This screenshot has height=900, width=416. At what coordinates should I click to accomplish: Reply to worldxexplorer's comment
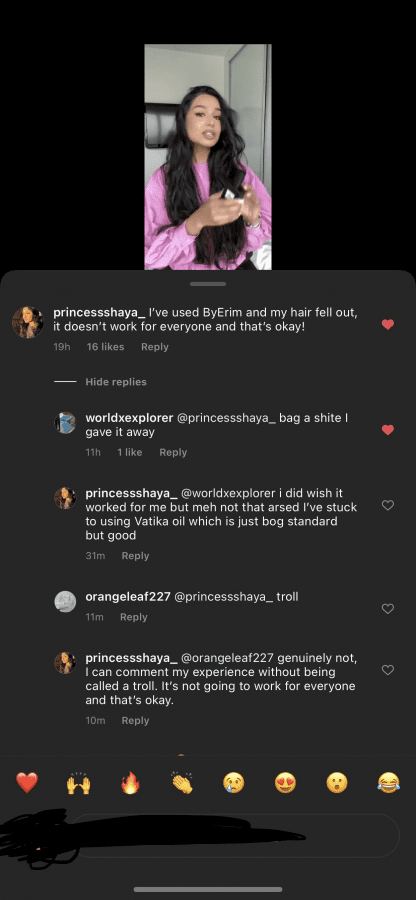tap(173, 452)
